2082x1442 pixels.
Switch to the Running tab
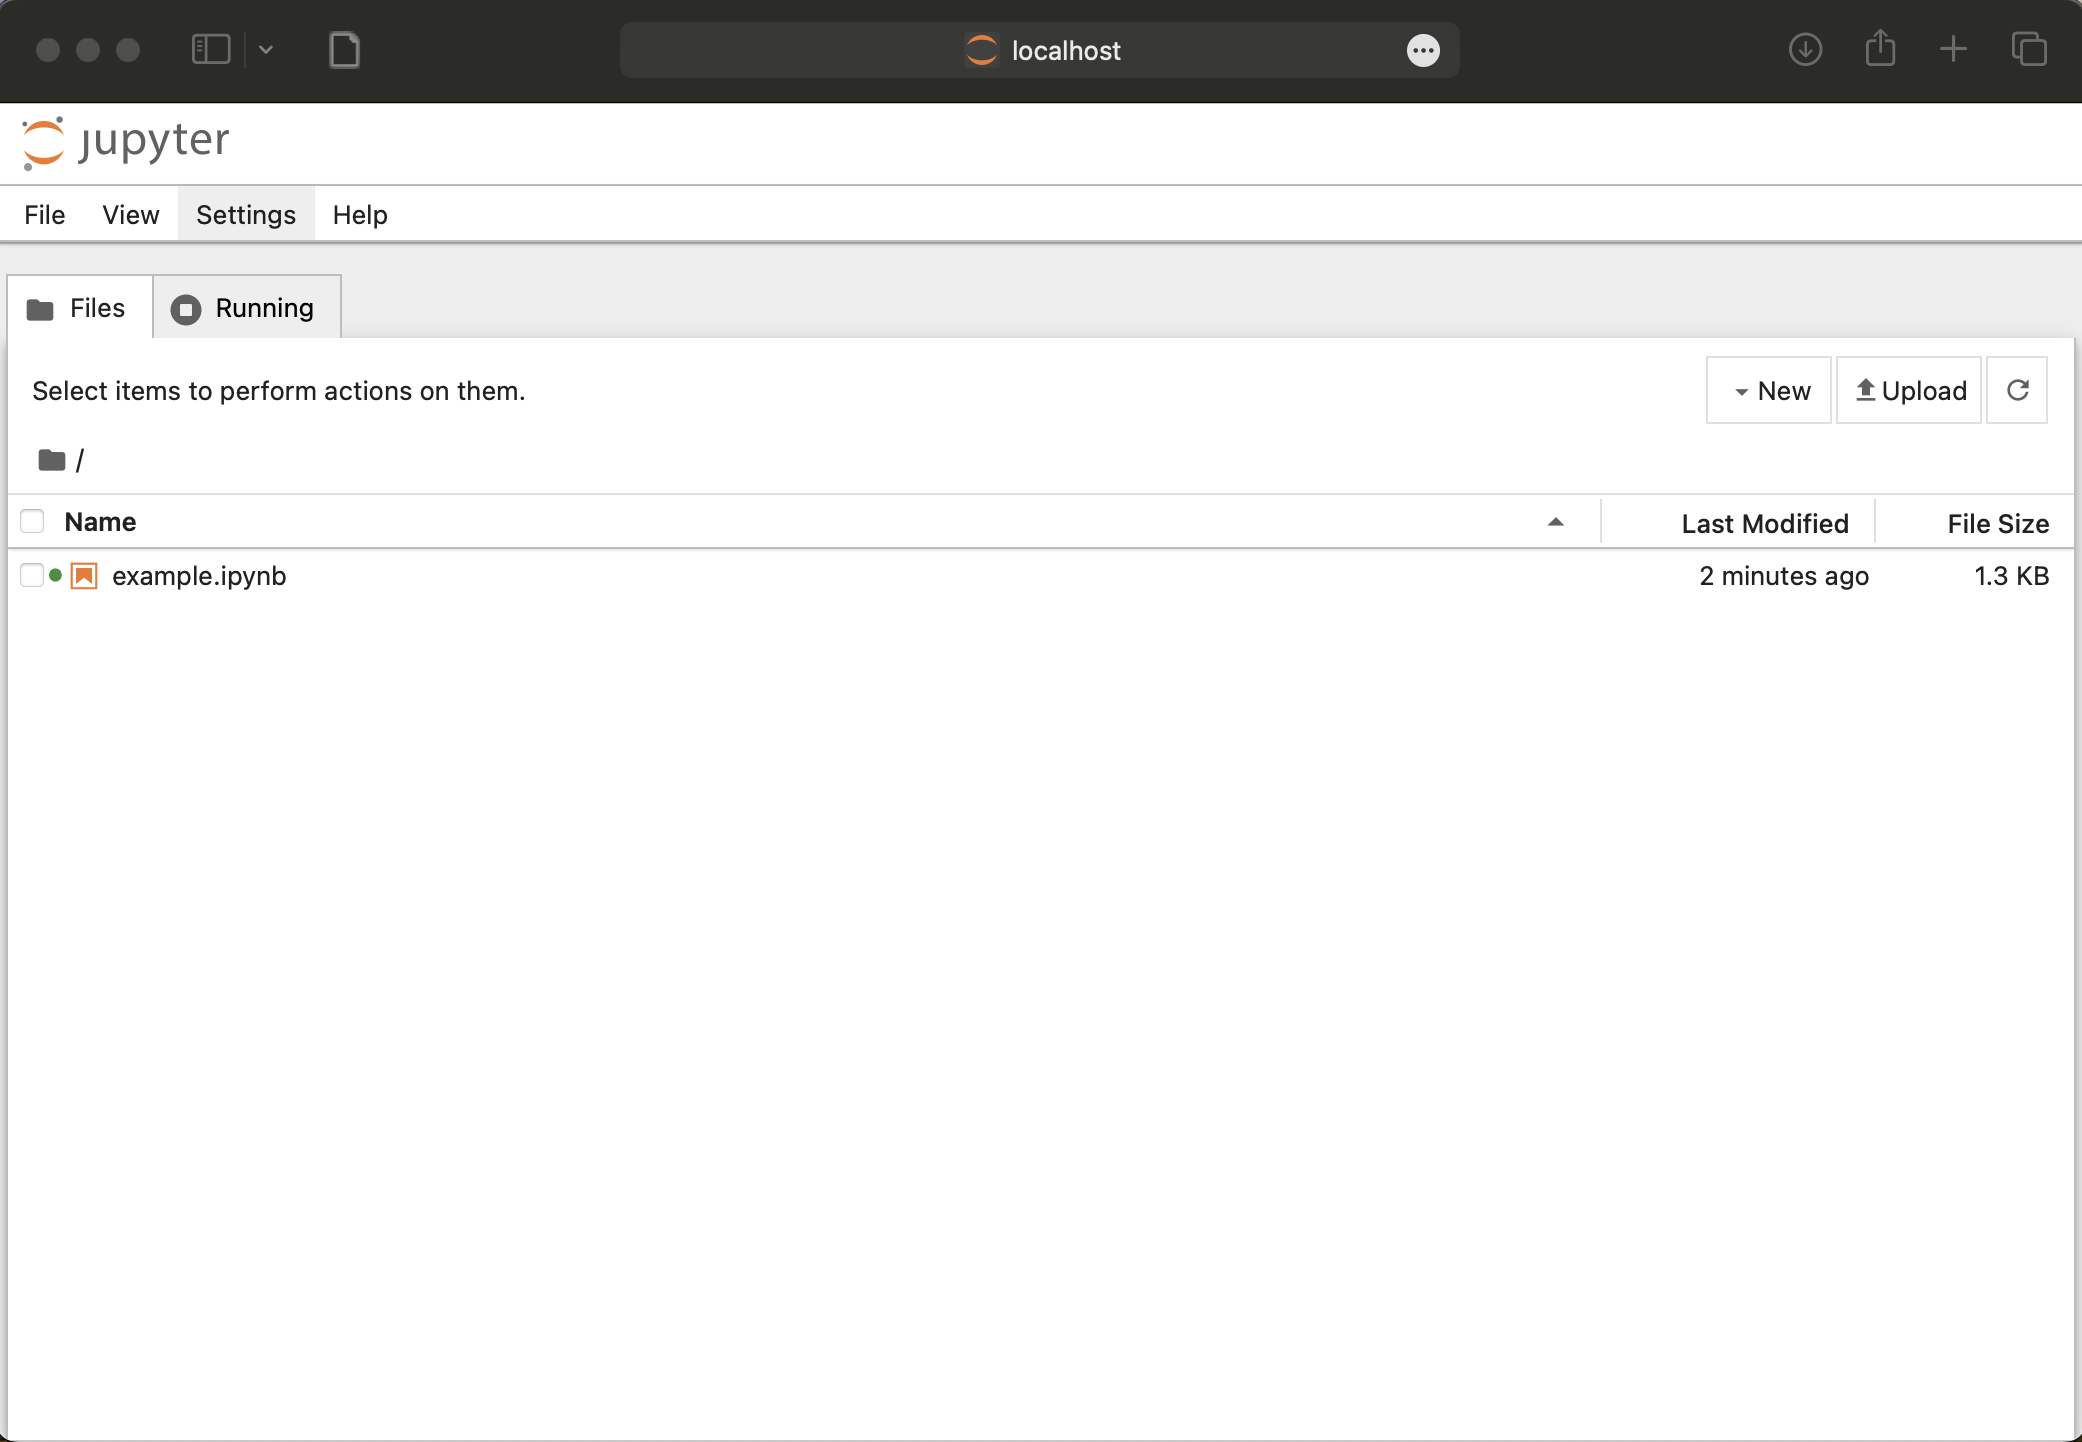coord(246,308)
